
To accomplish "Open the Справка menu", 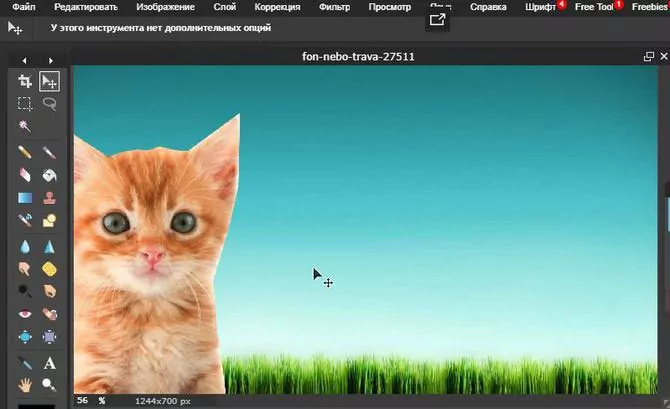I will pyautogui.click(x=488, y=7).
